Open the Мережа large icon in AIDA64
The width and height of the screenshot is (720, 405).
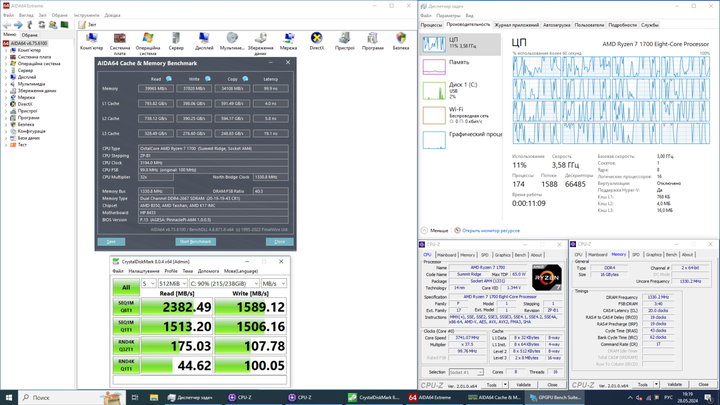(x=288, y=41)
